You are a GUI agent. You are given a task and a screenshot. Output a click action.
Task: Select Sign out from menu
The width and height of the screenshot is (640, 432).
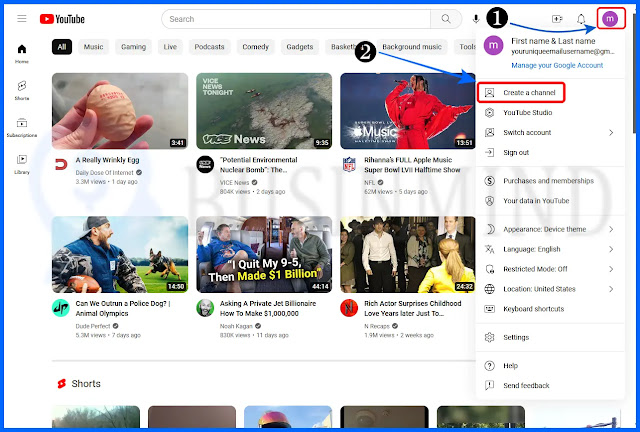pyautogui.click(x=550, y=153)
